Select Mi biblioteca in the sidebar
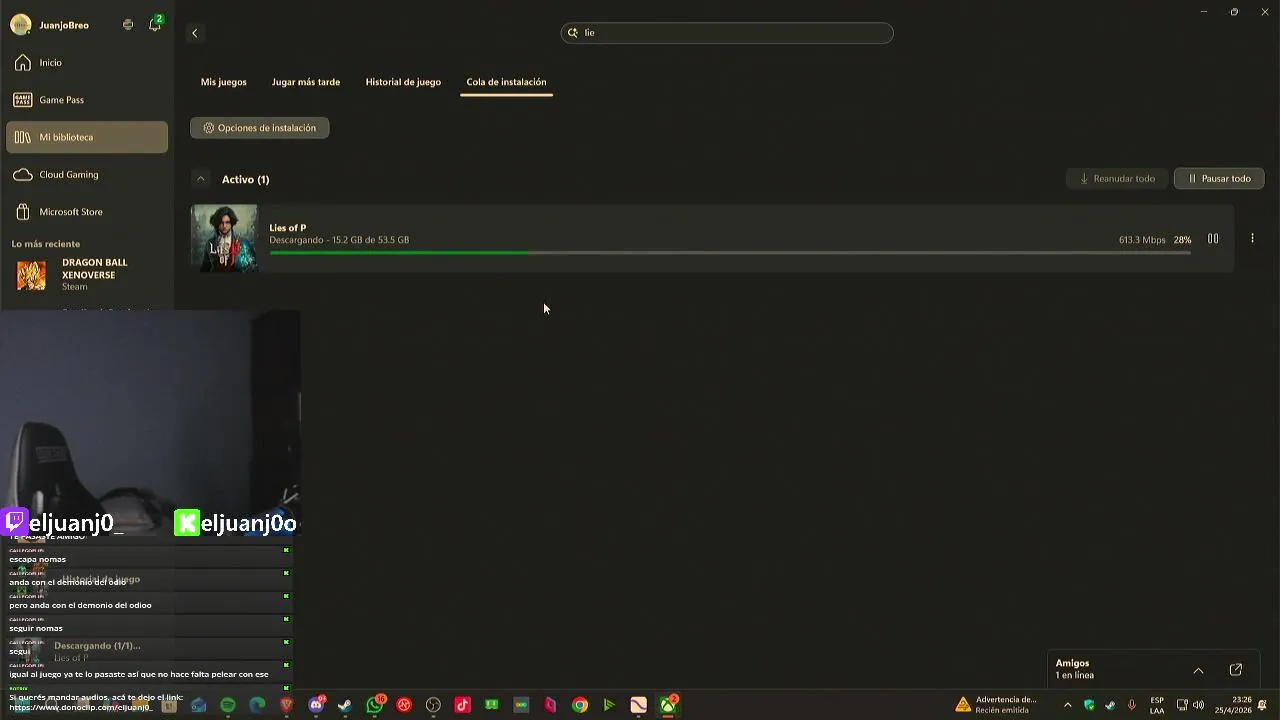The height and width of the screenshot is (720, 1280). click(87, 137)
